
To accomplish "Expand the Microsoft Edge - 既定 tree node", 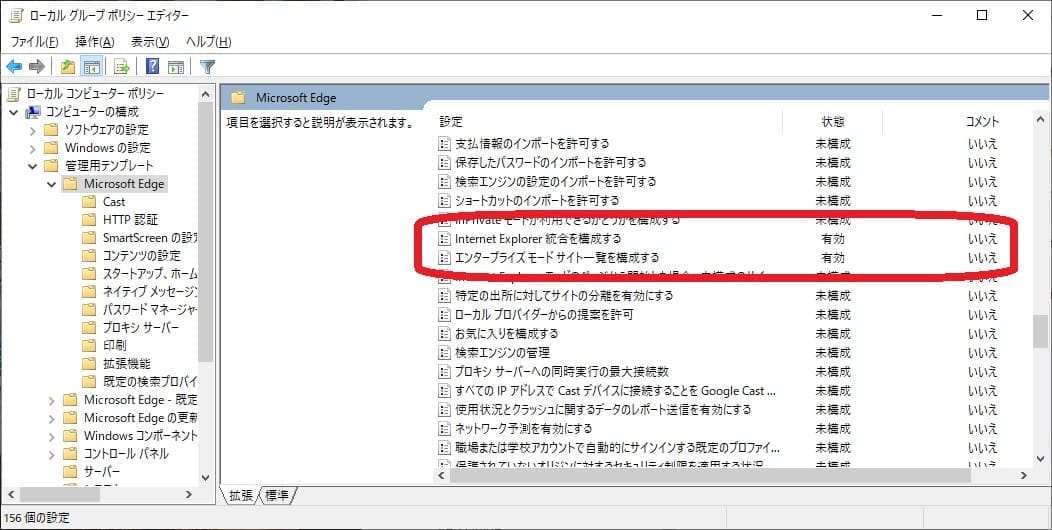I will (52, 401).
